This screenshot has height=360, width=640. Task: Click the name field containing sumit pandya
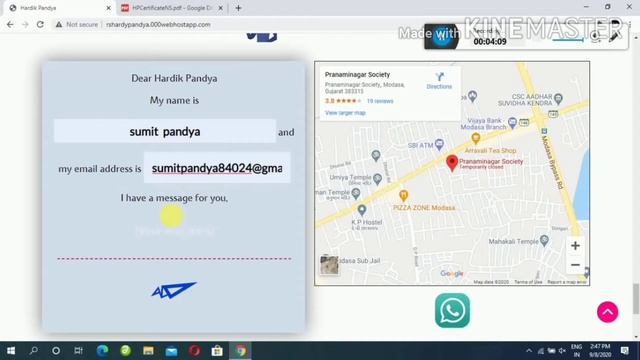165,131
